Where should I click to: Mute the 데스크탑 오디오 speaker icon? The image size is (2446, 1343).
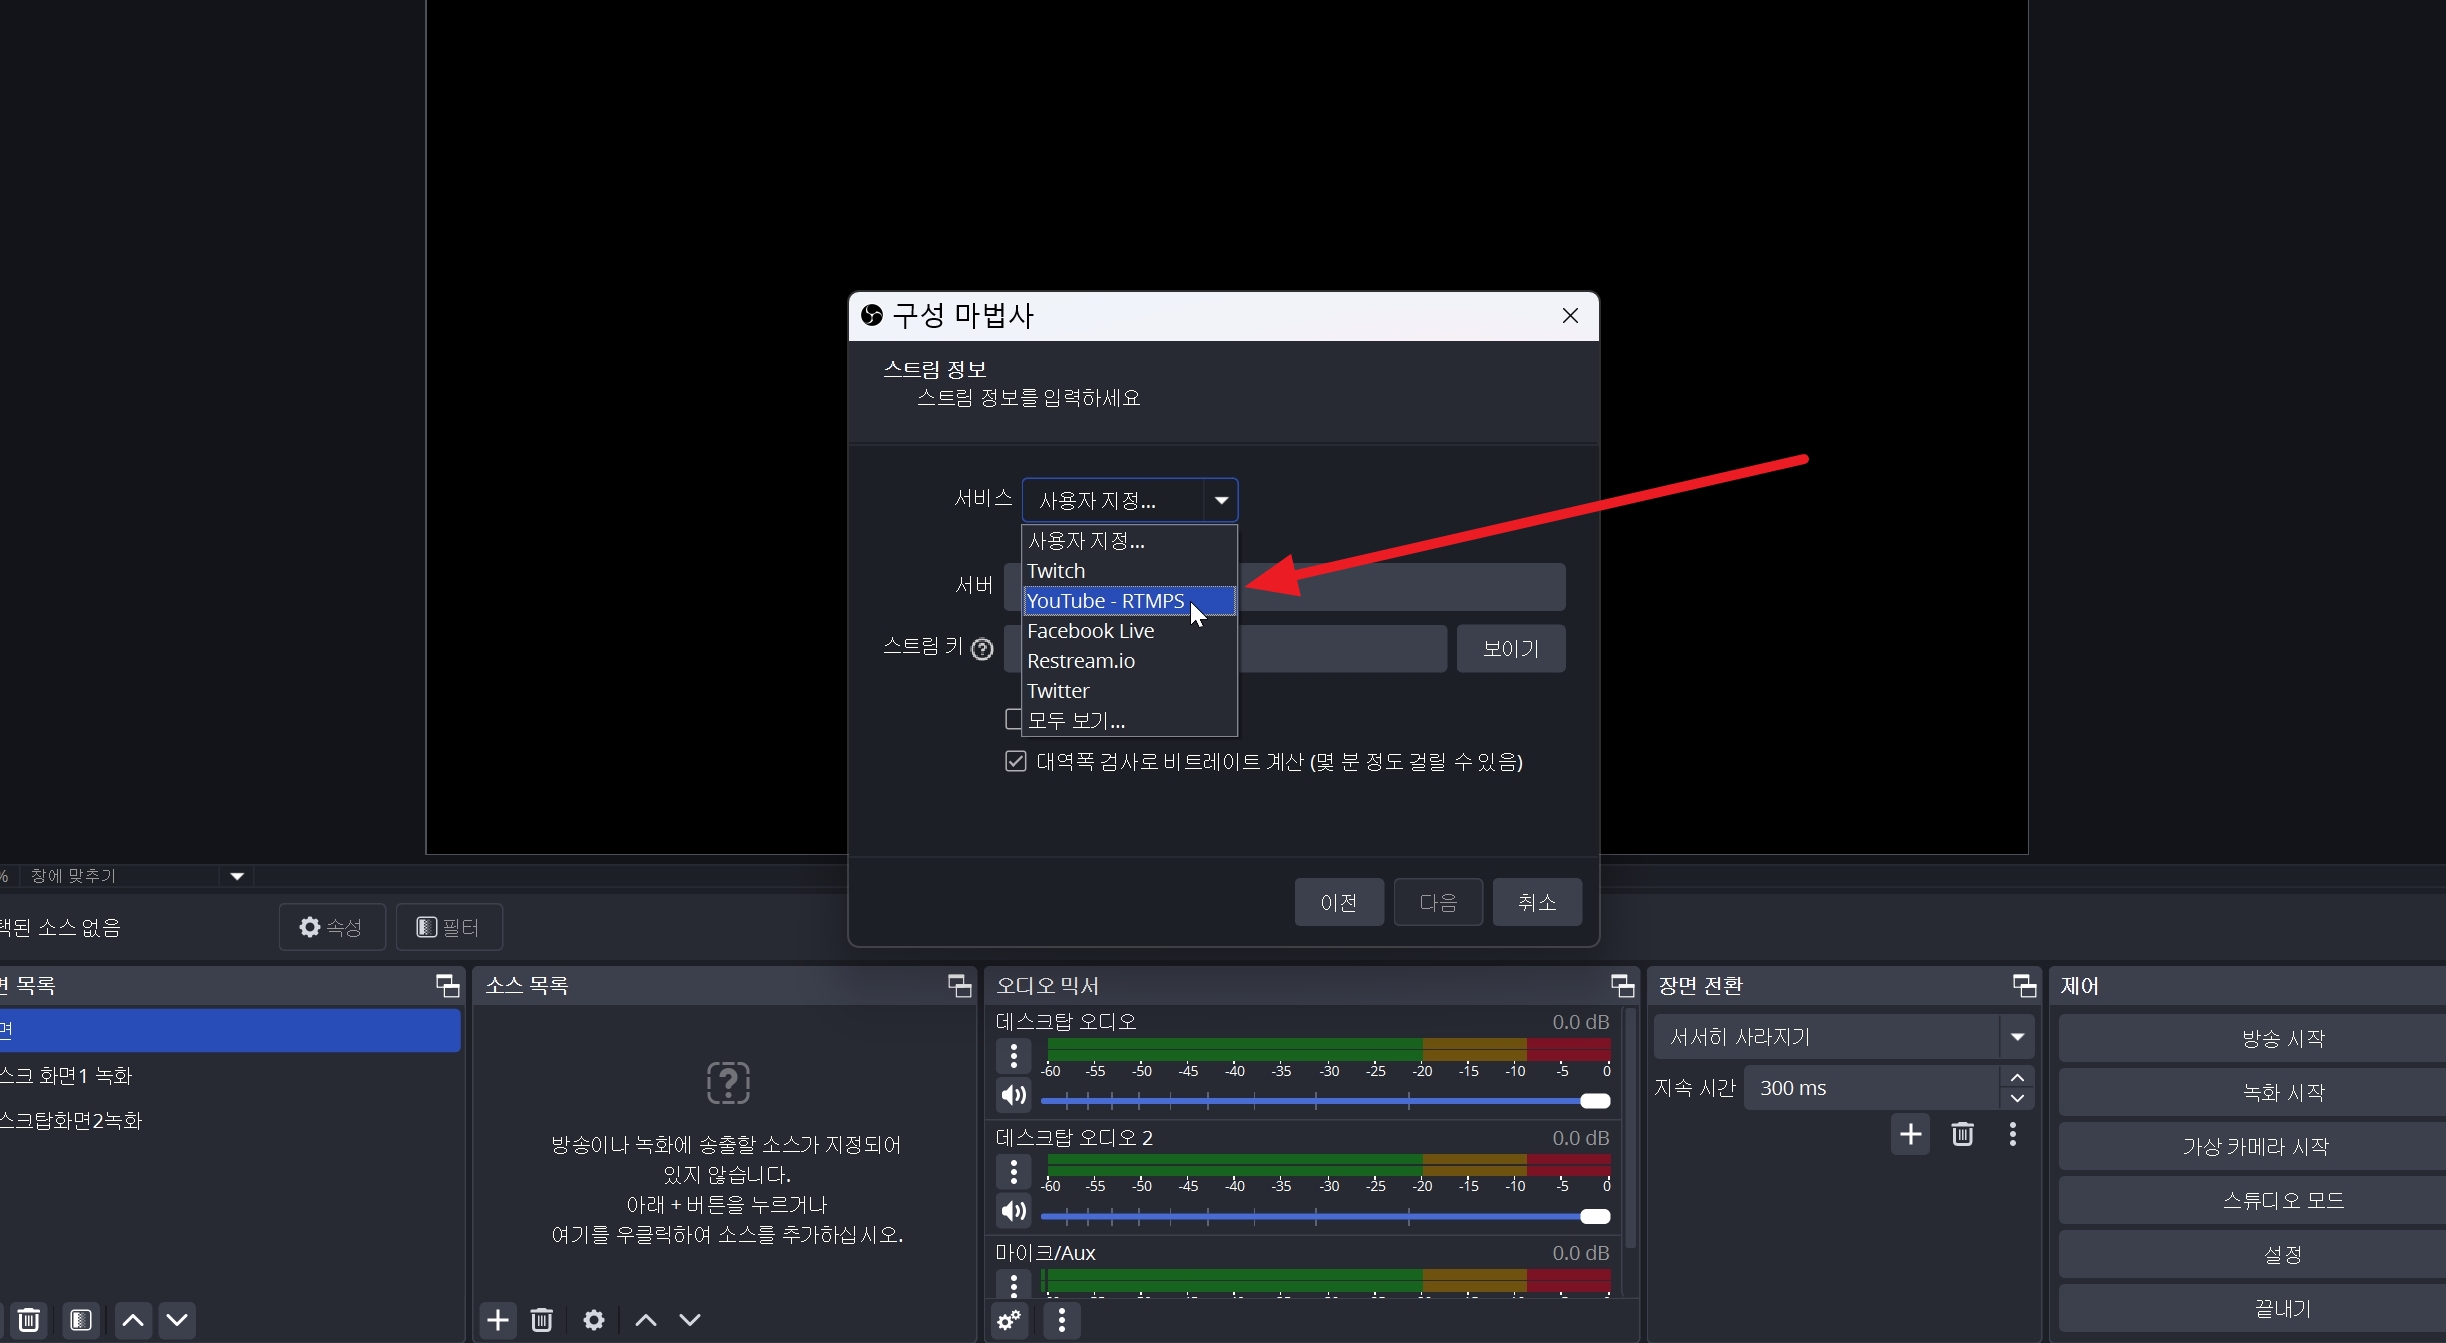1013,1095
